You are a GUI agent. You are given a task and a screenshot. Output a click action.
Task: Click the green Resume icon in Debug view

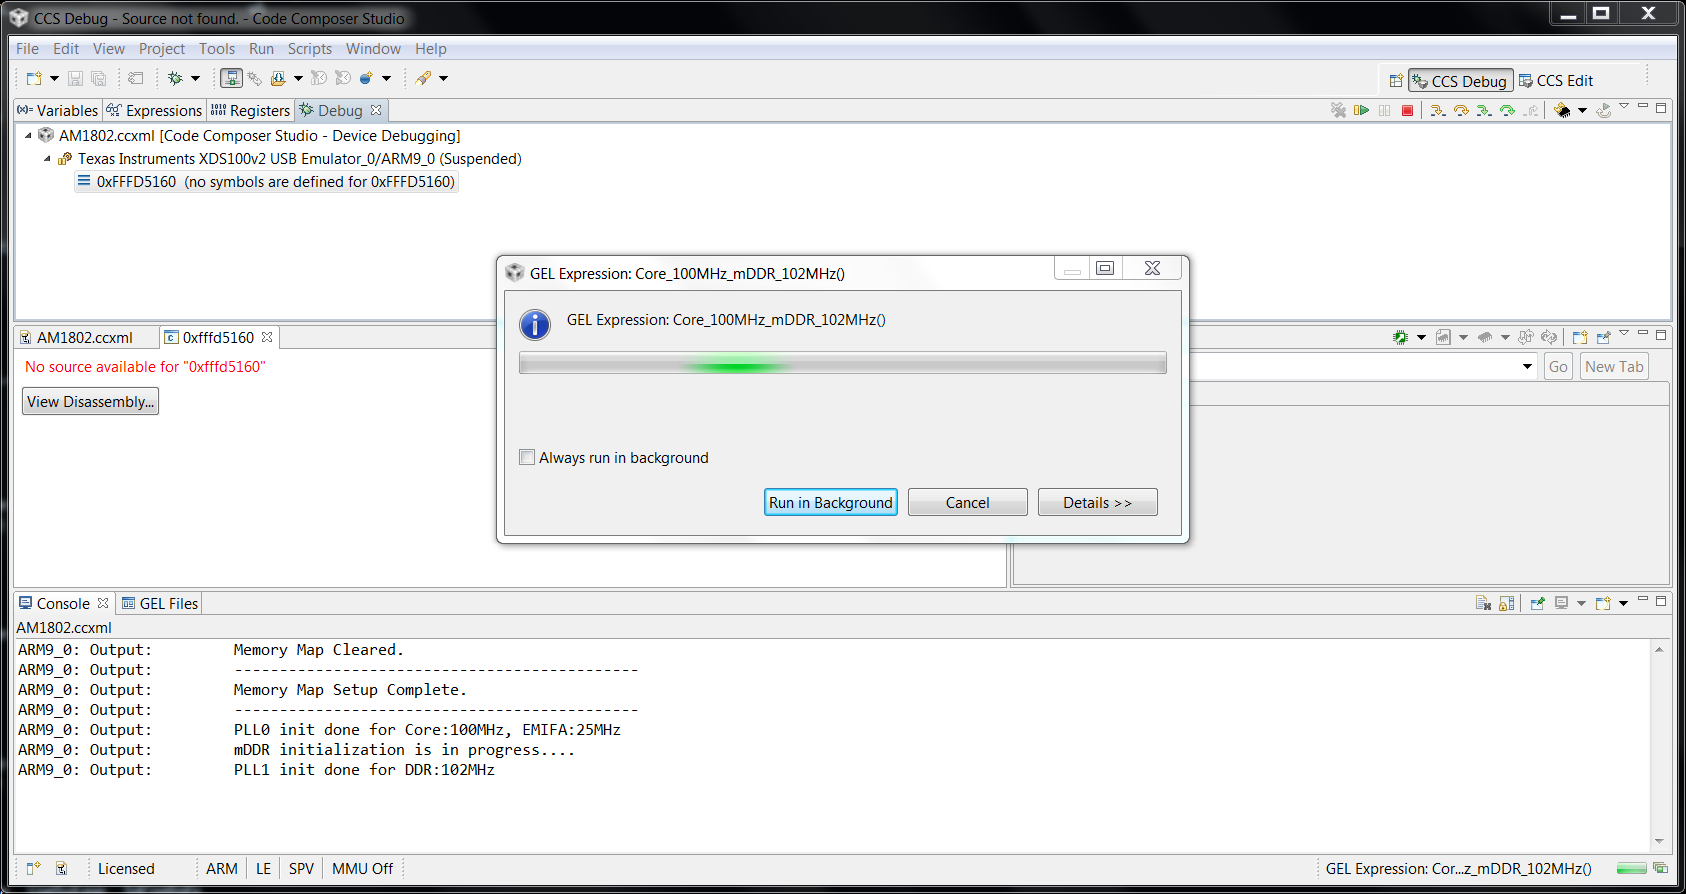pos(1361,110)
